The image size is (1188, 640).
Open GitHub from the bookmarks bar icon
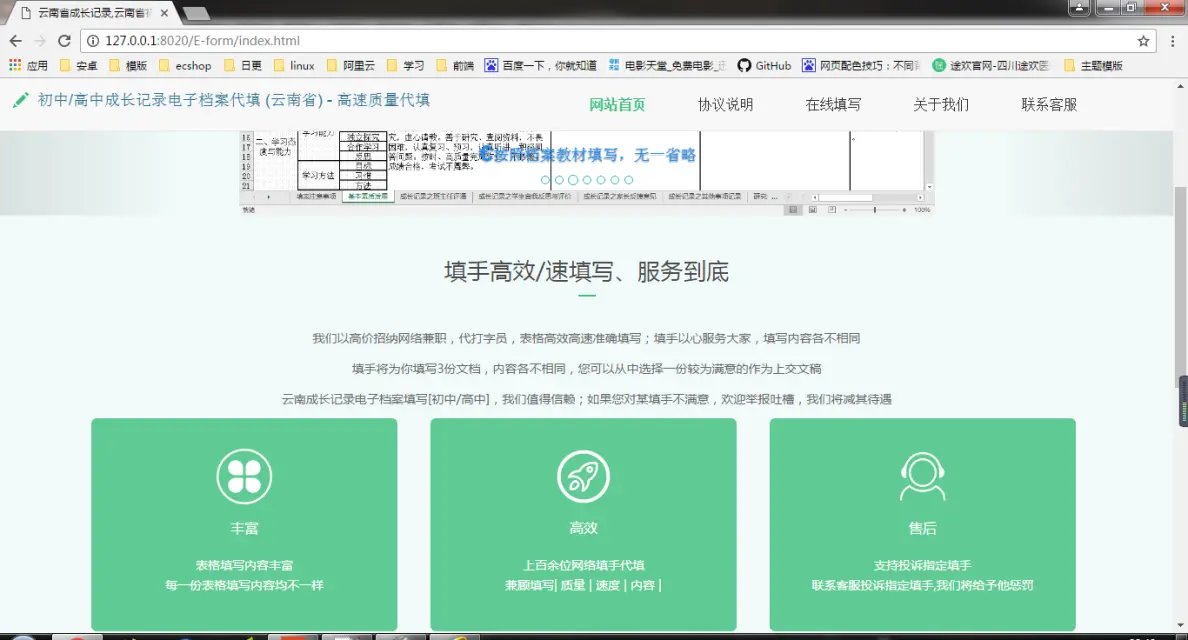pyautogui.click(x=747, y=63)
